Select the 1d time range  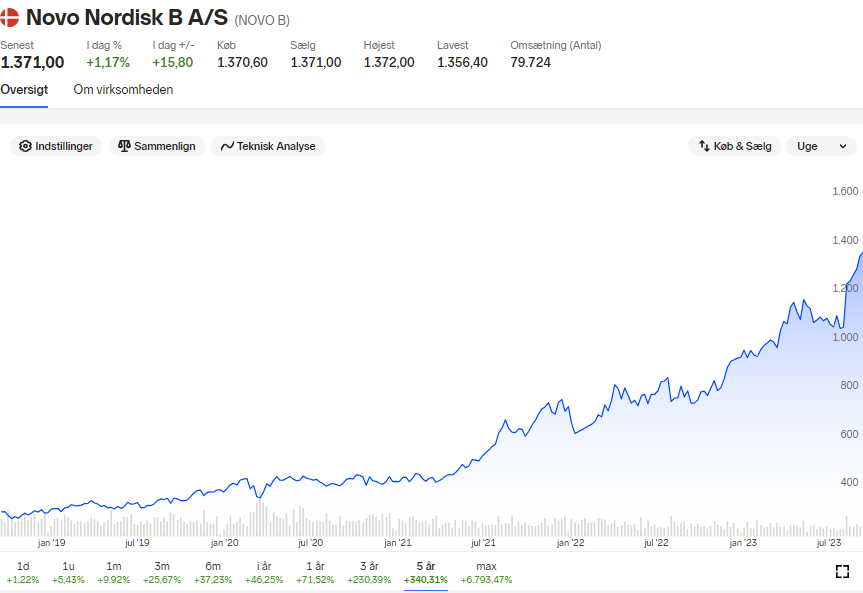click(x=23, y=573)
